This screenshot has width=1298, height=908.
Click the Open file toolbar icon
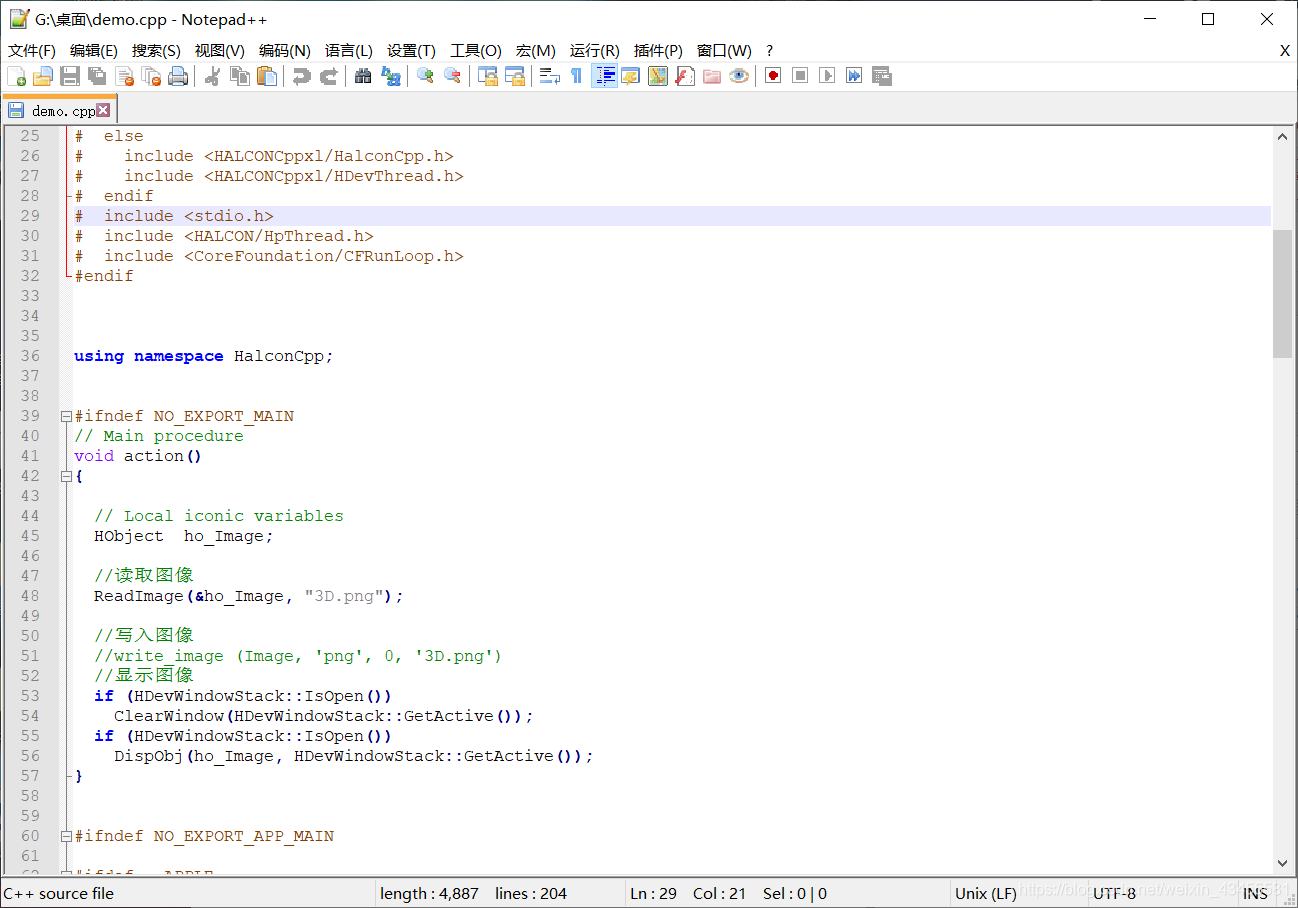pyautogui.click(x=43, y=76)
